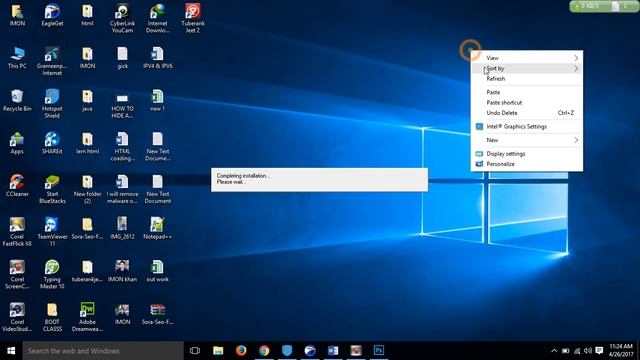This screenshot has height=360, width=640.
Task: Select the This PC desktop icon
Action: 17,58
